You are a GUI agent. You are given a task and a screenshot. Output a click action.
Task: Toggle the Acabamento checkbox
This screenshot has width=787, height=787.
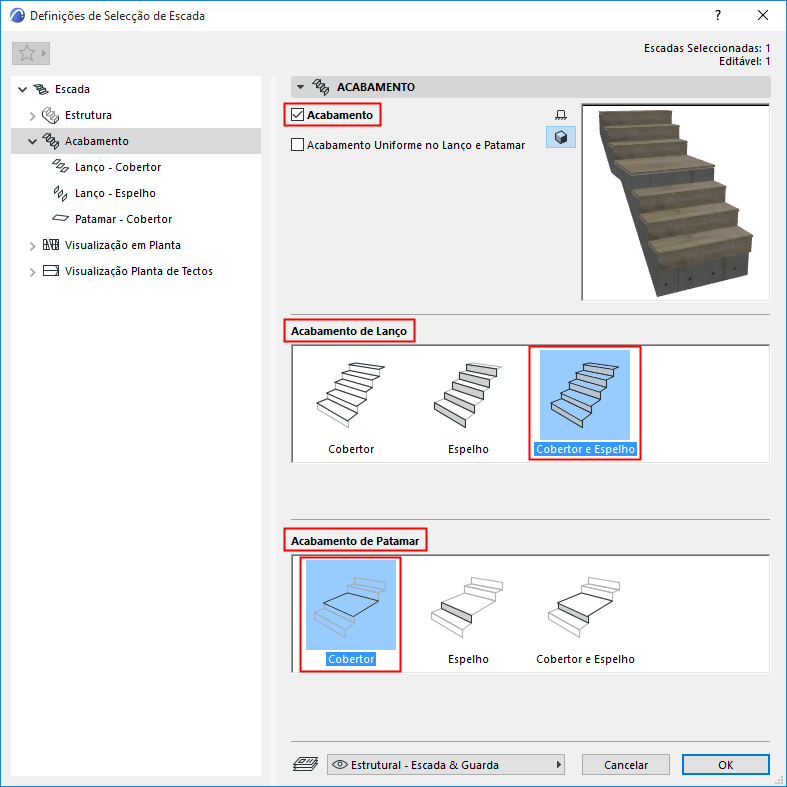(298, 115)
